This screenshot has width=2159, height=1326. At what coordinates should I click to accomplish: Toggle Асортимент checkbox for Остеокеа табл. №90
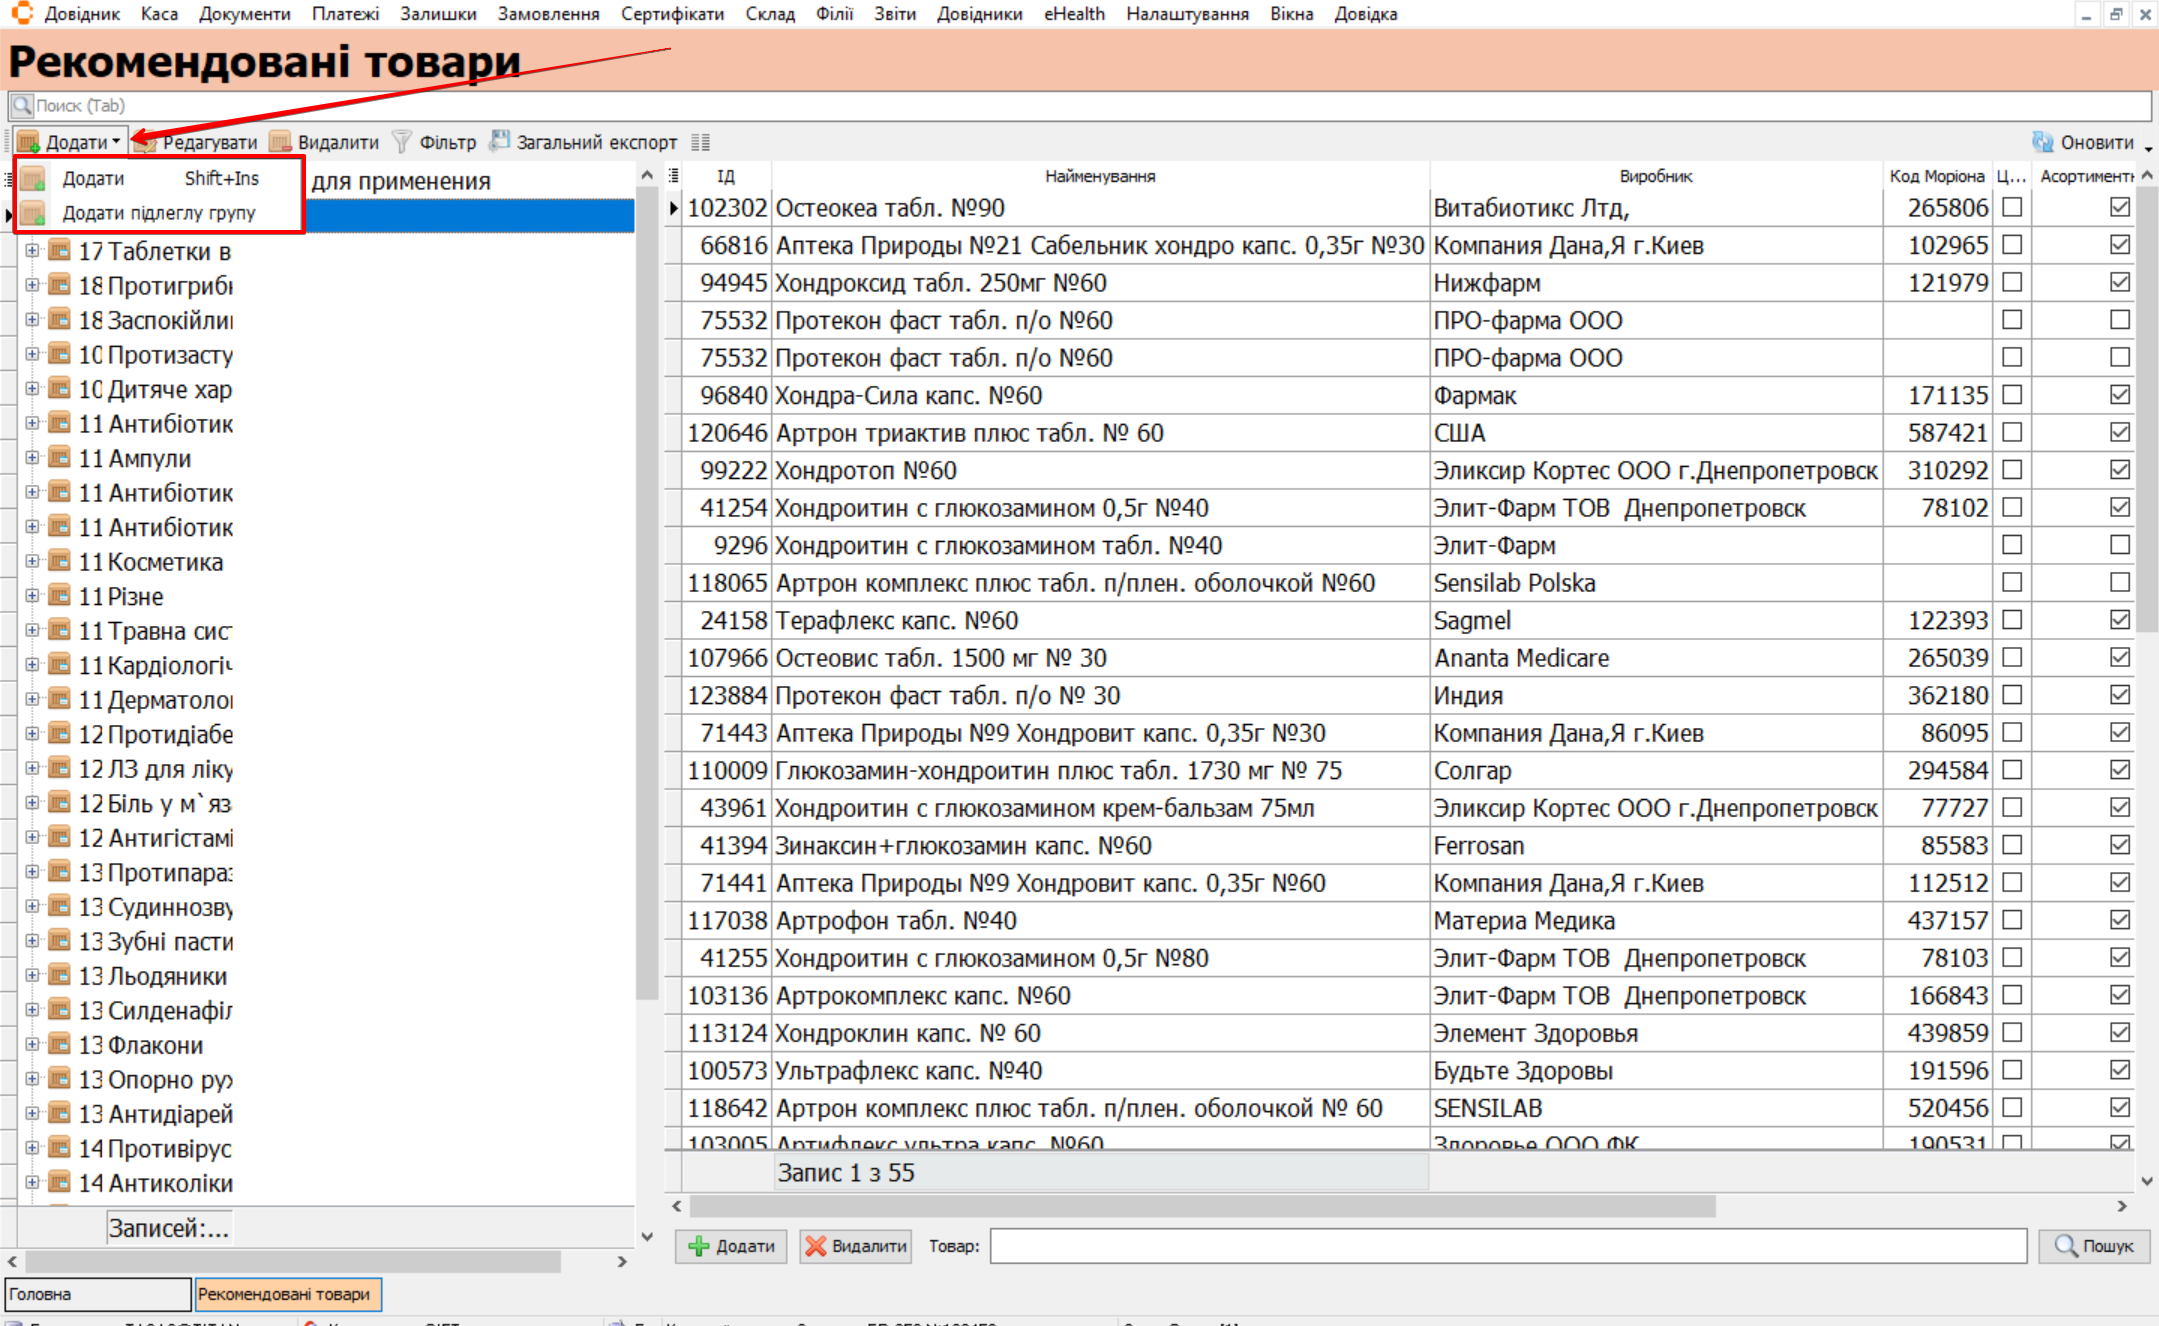(x=2119, y=207)
